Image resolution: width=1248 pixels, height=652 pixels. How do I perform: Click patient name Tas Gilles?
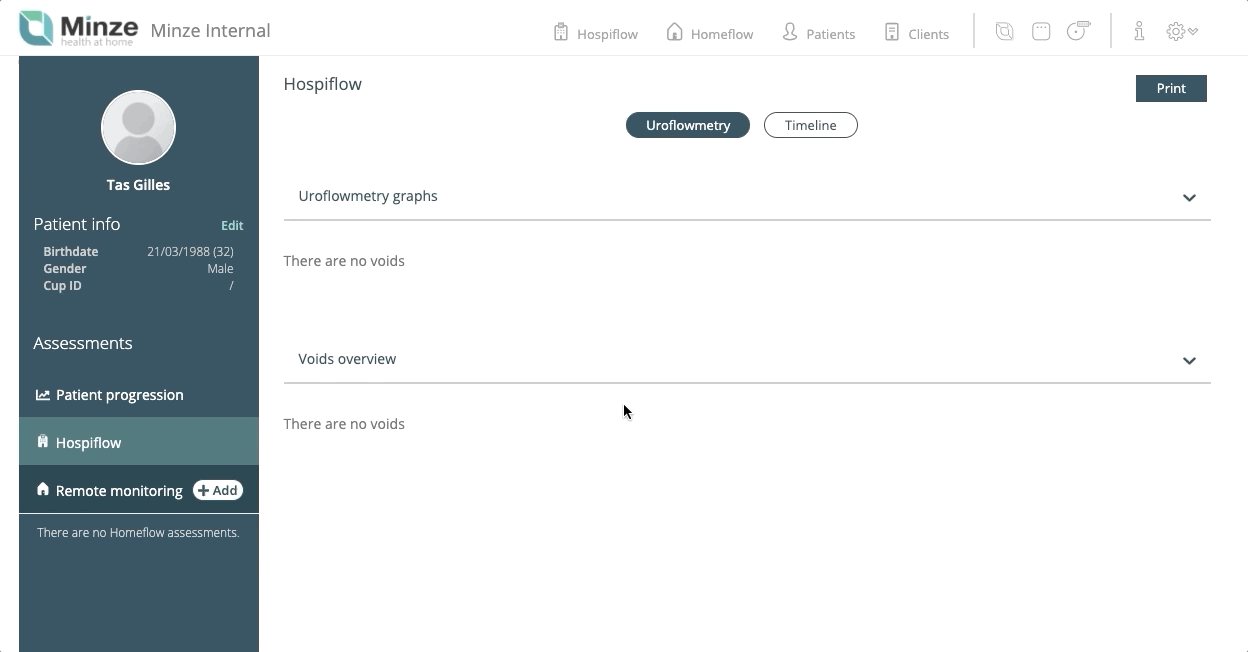(138, 185)
